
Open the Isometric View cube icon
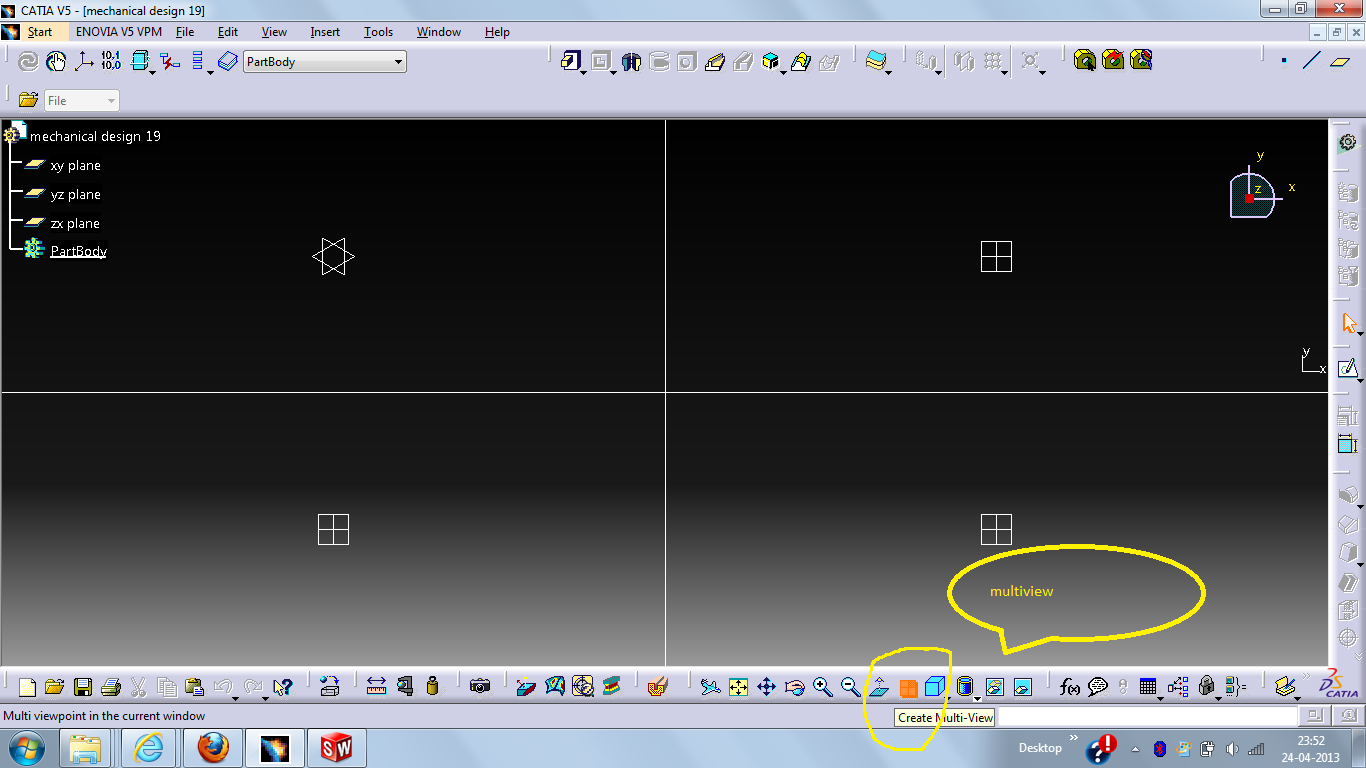pos(935,687)
